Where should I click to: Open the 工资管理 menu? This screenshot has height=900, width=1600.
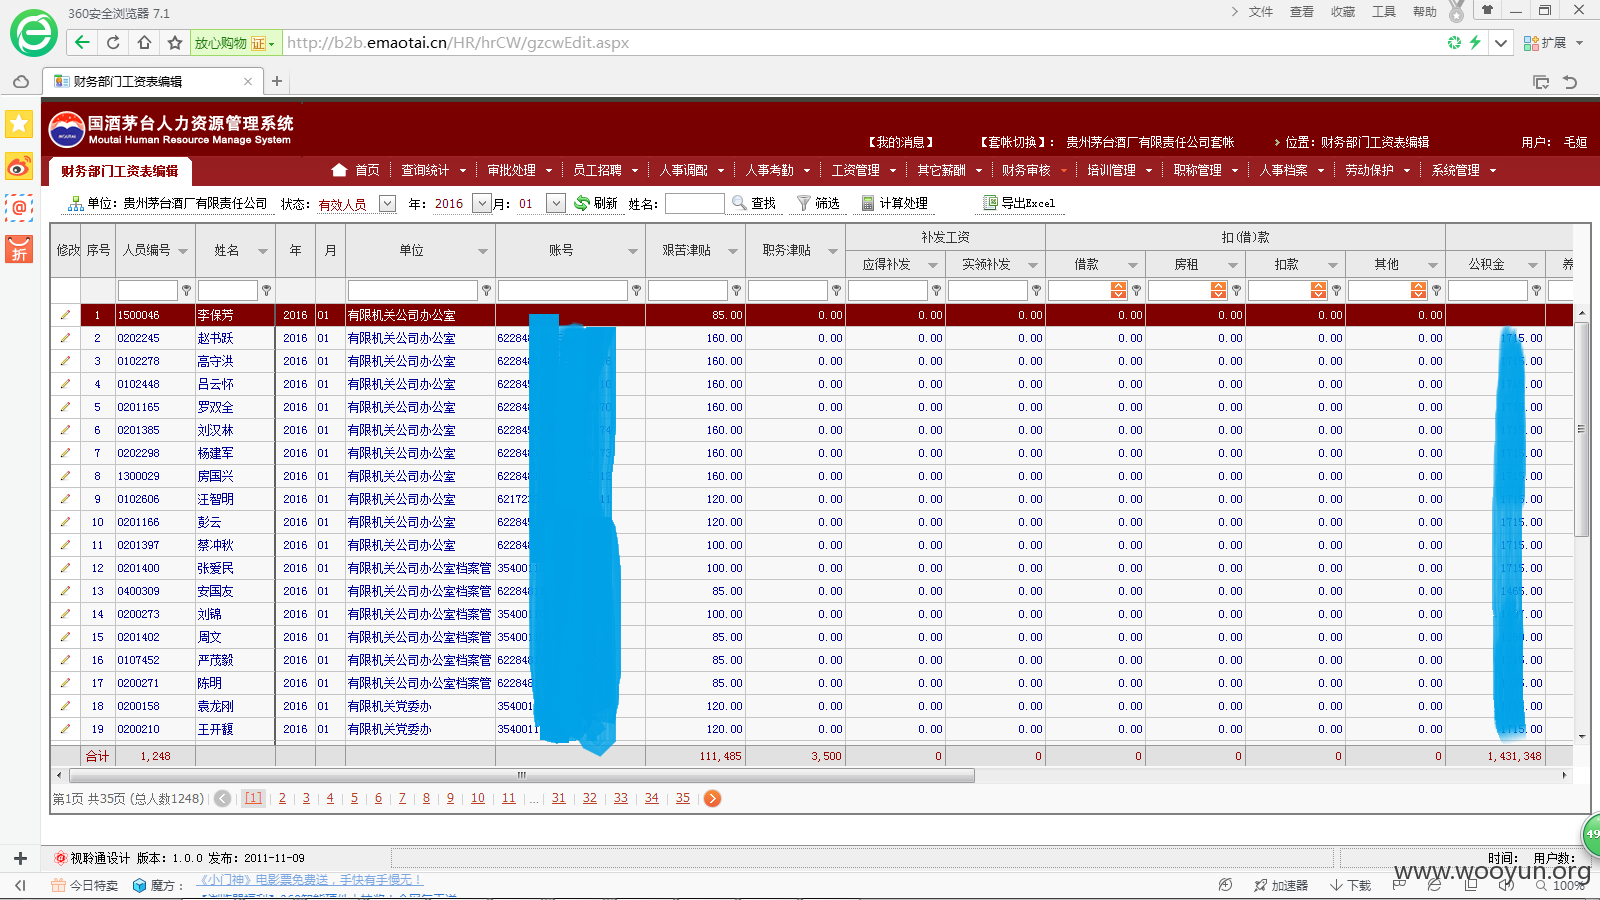[862, 170]
